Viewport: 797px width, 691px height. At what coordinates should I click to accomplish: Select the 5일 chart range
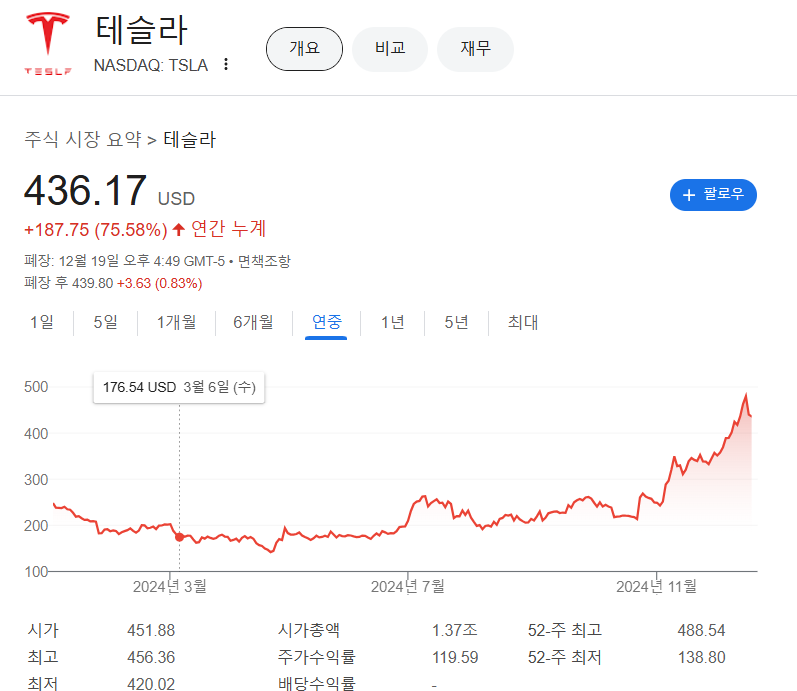point(105,322)
